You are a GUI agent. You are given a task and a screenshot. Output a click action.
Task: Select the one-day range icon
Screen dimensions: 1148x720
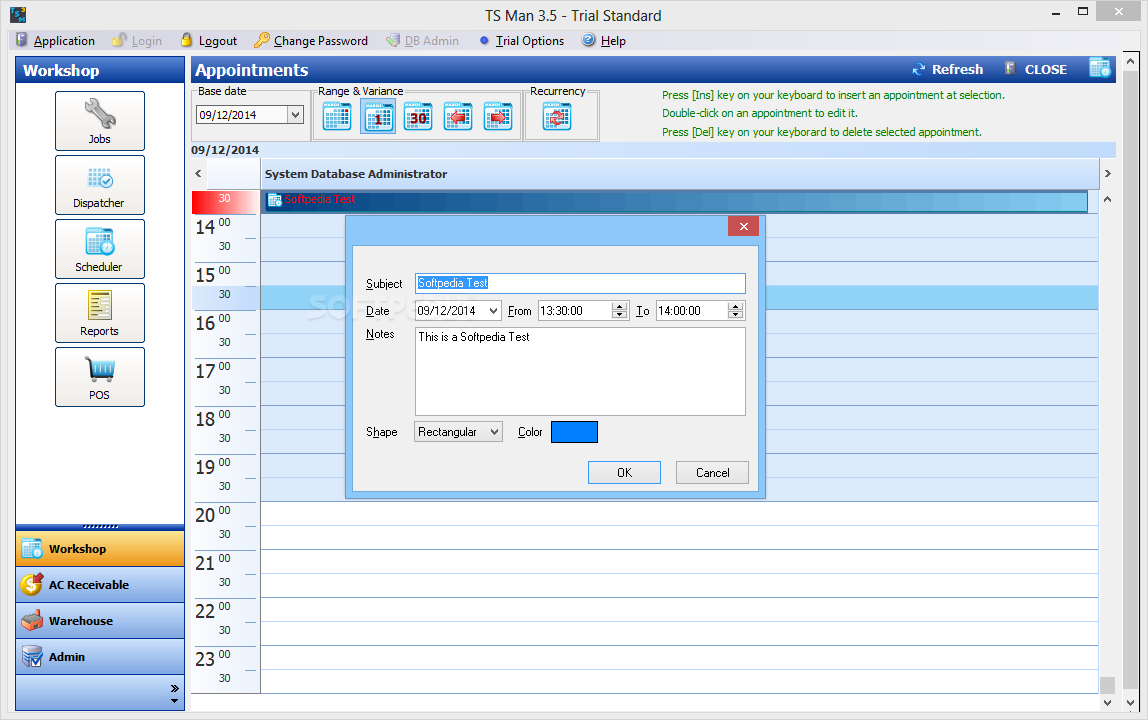[378, 116]
